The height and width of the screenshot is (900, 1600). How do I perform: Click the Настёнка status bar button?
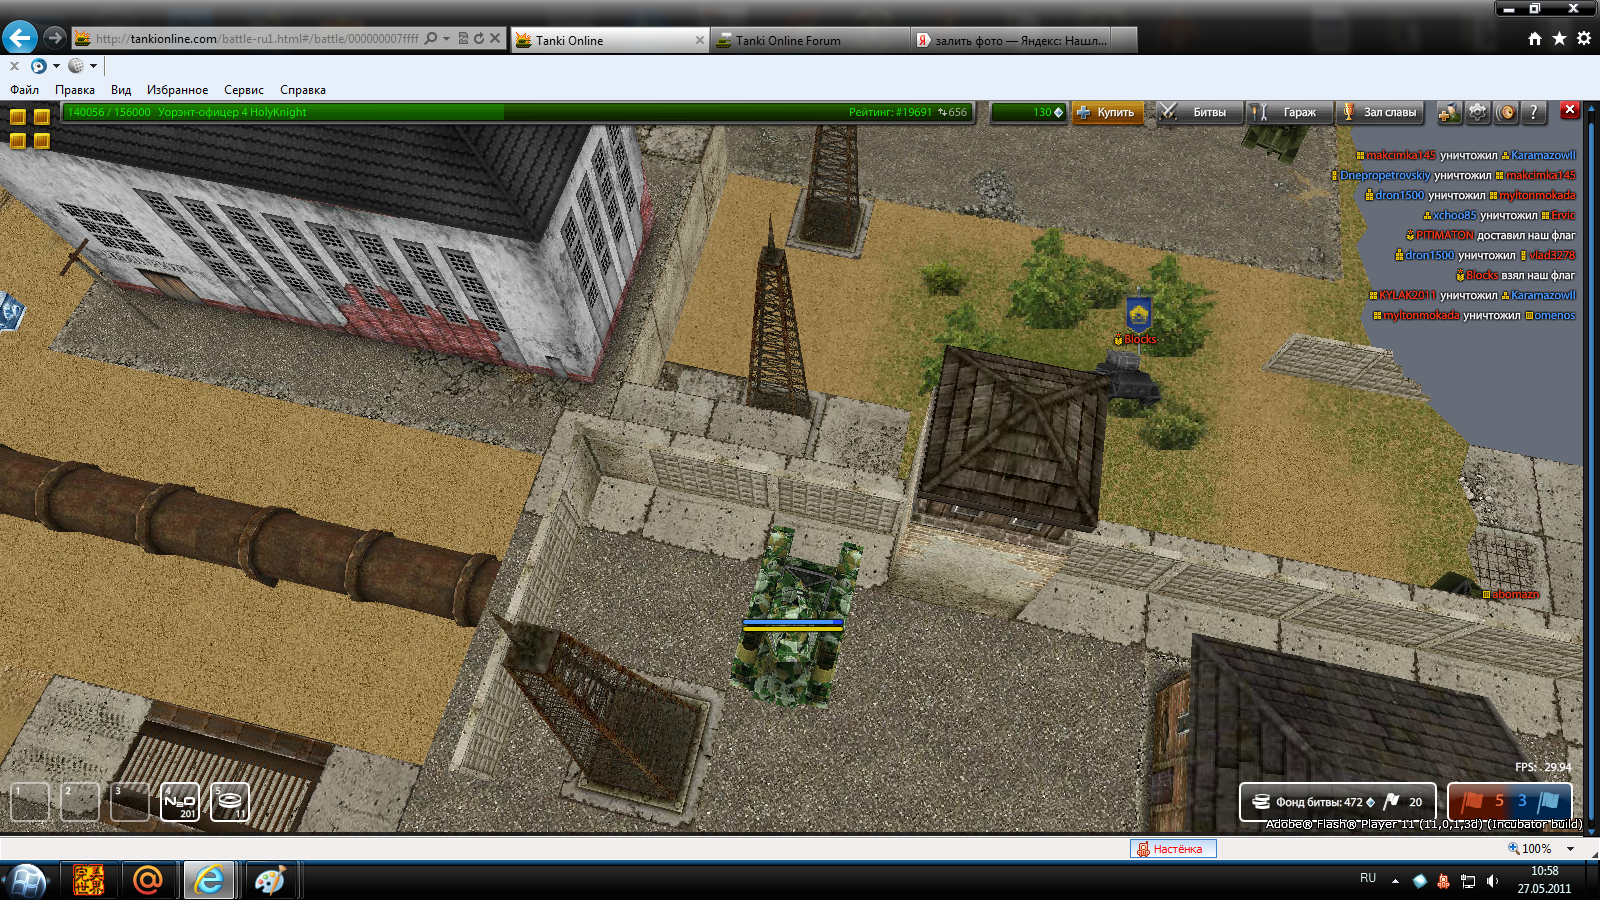(1173, 849)
